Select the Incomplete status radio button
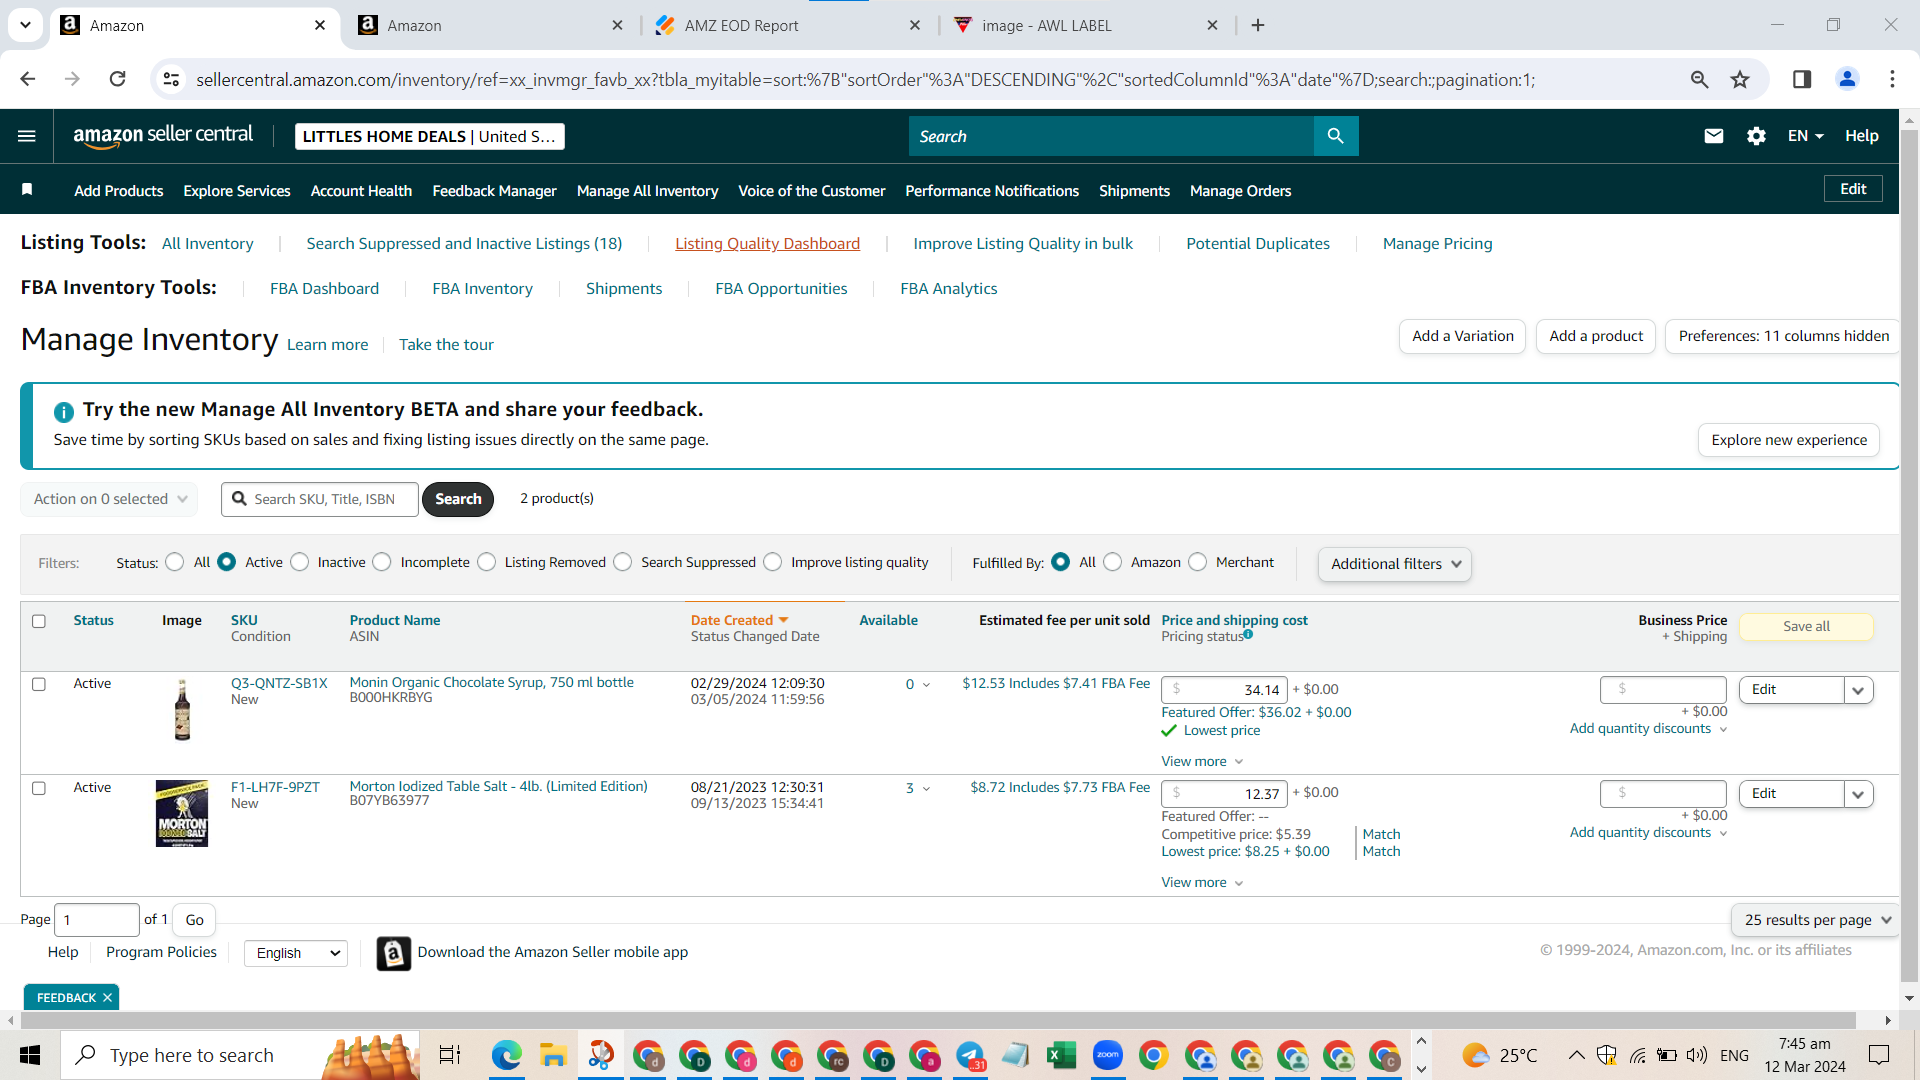The width and height of the screenshot is (1920, 1080). tap(382, 562)
